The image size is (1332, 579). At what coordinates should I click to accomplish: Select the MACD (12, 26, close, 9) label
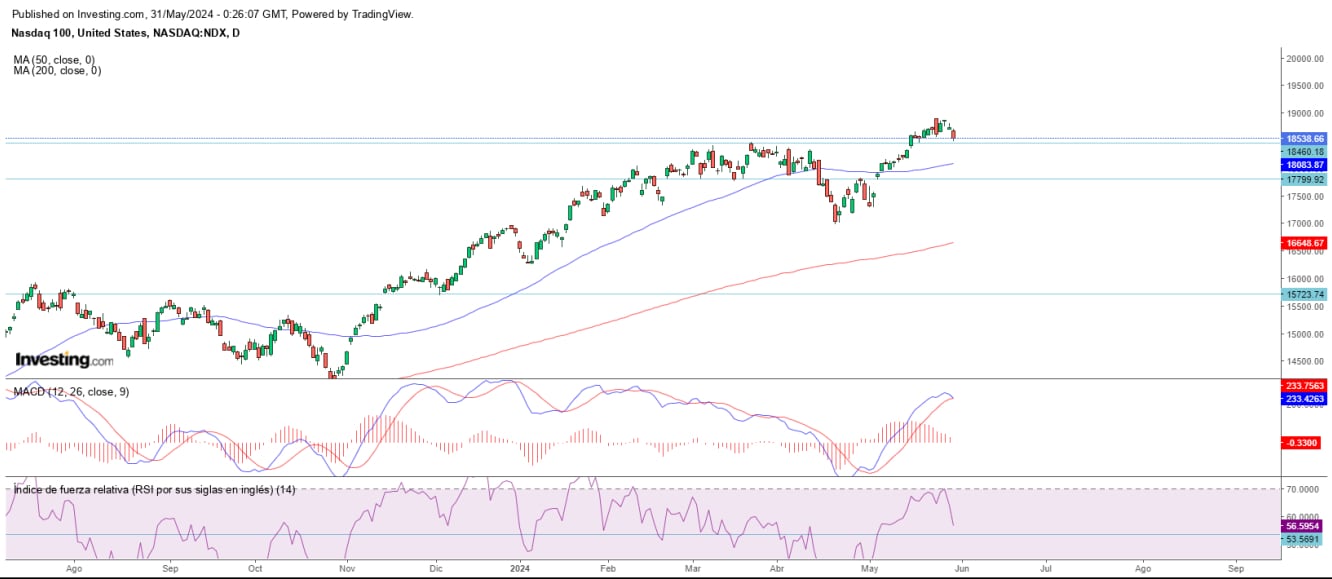point(70,391)
